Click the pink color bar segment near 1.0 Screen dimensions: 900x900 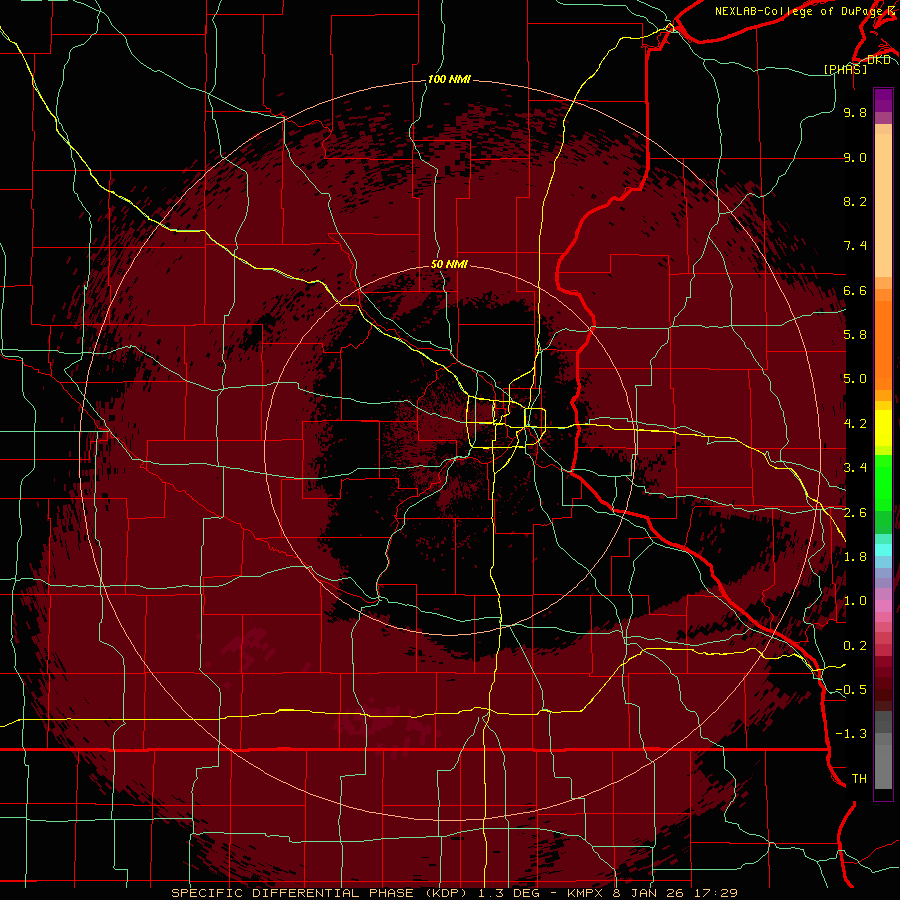coord(883,606)
